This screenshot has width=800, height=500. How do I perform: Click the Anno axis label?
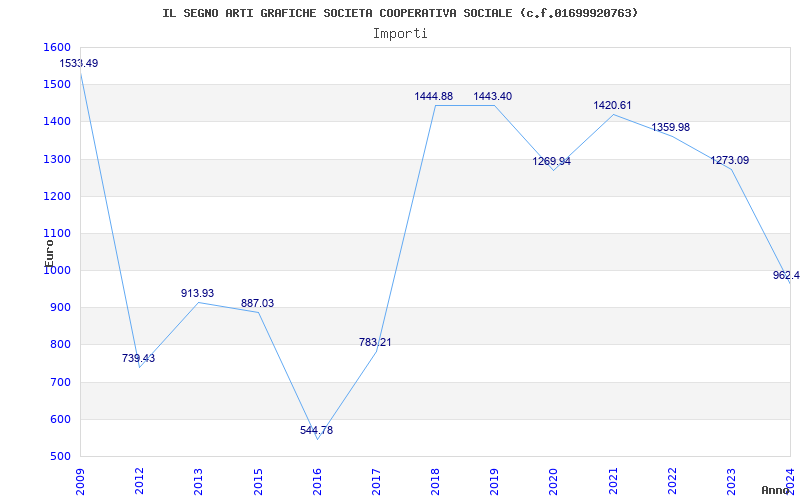[775, 490]
